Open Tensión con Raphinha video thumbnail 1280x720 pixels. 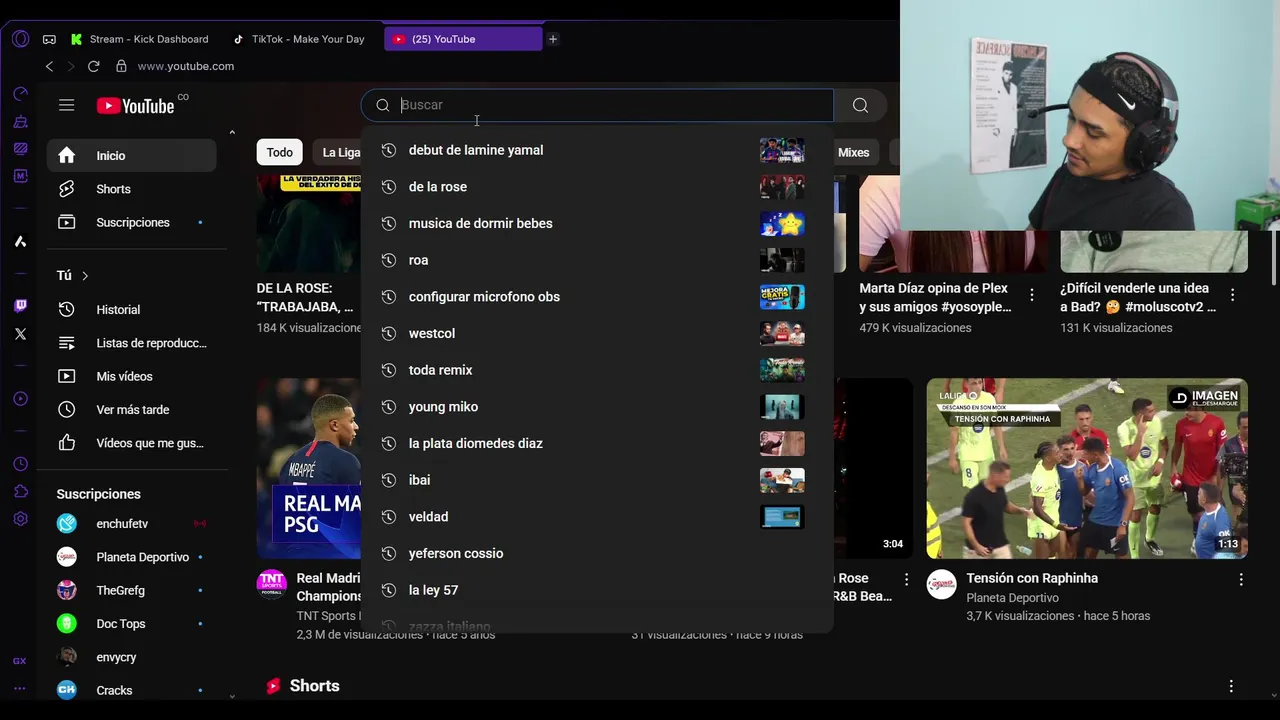coord(1087,468)
